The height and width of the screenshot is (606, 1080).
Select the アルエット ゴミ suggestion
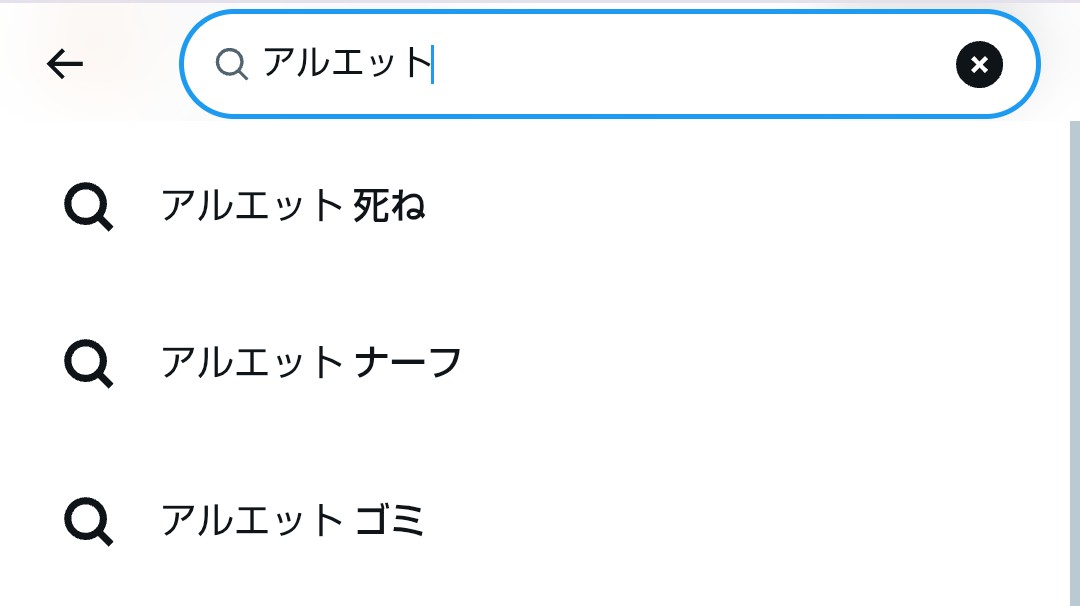click(x=534, y=521)
